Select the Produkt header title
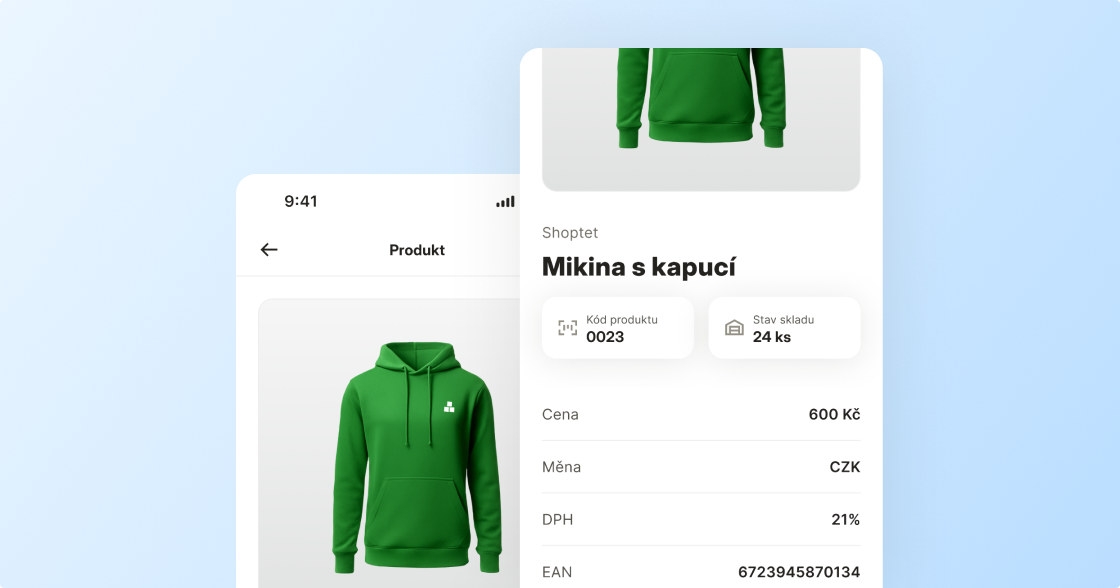The width and height of the screenshot is (1120, 588). [x=417, y=250]
